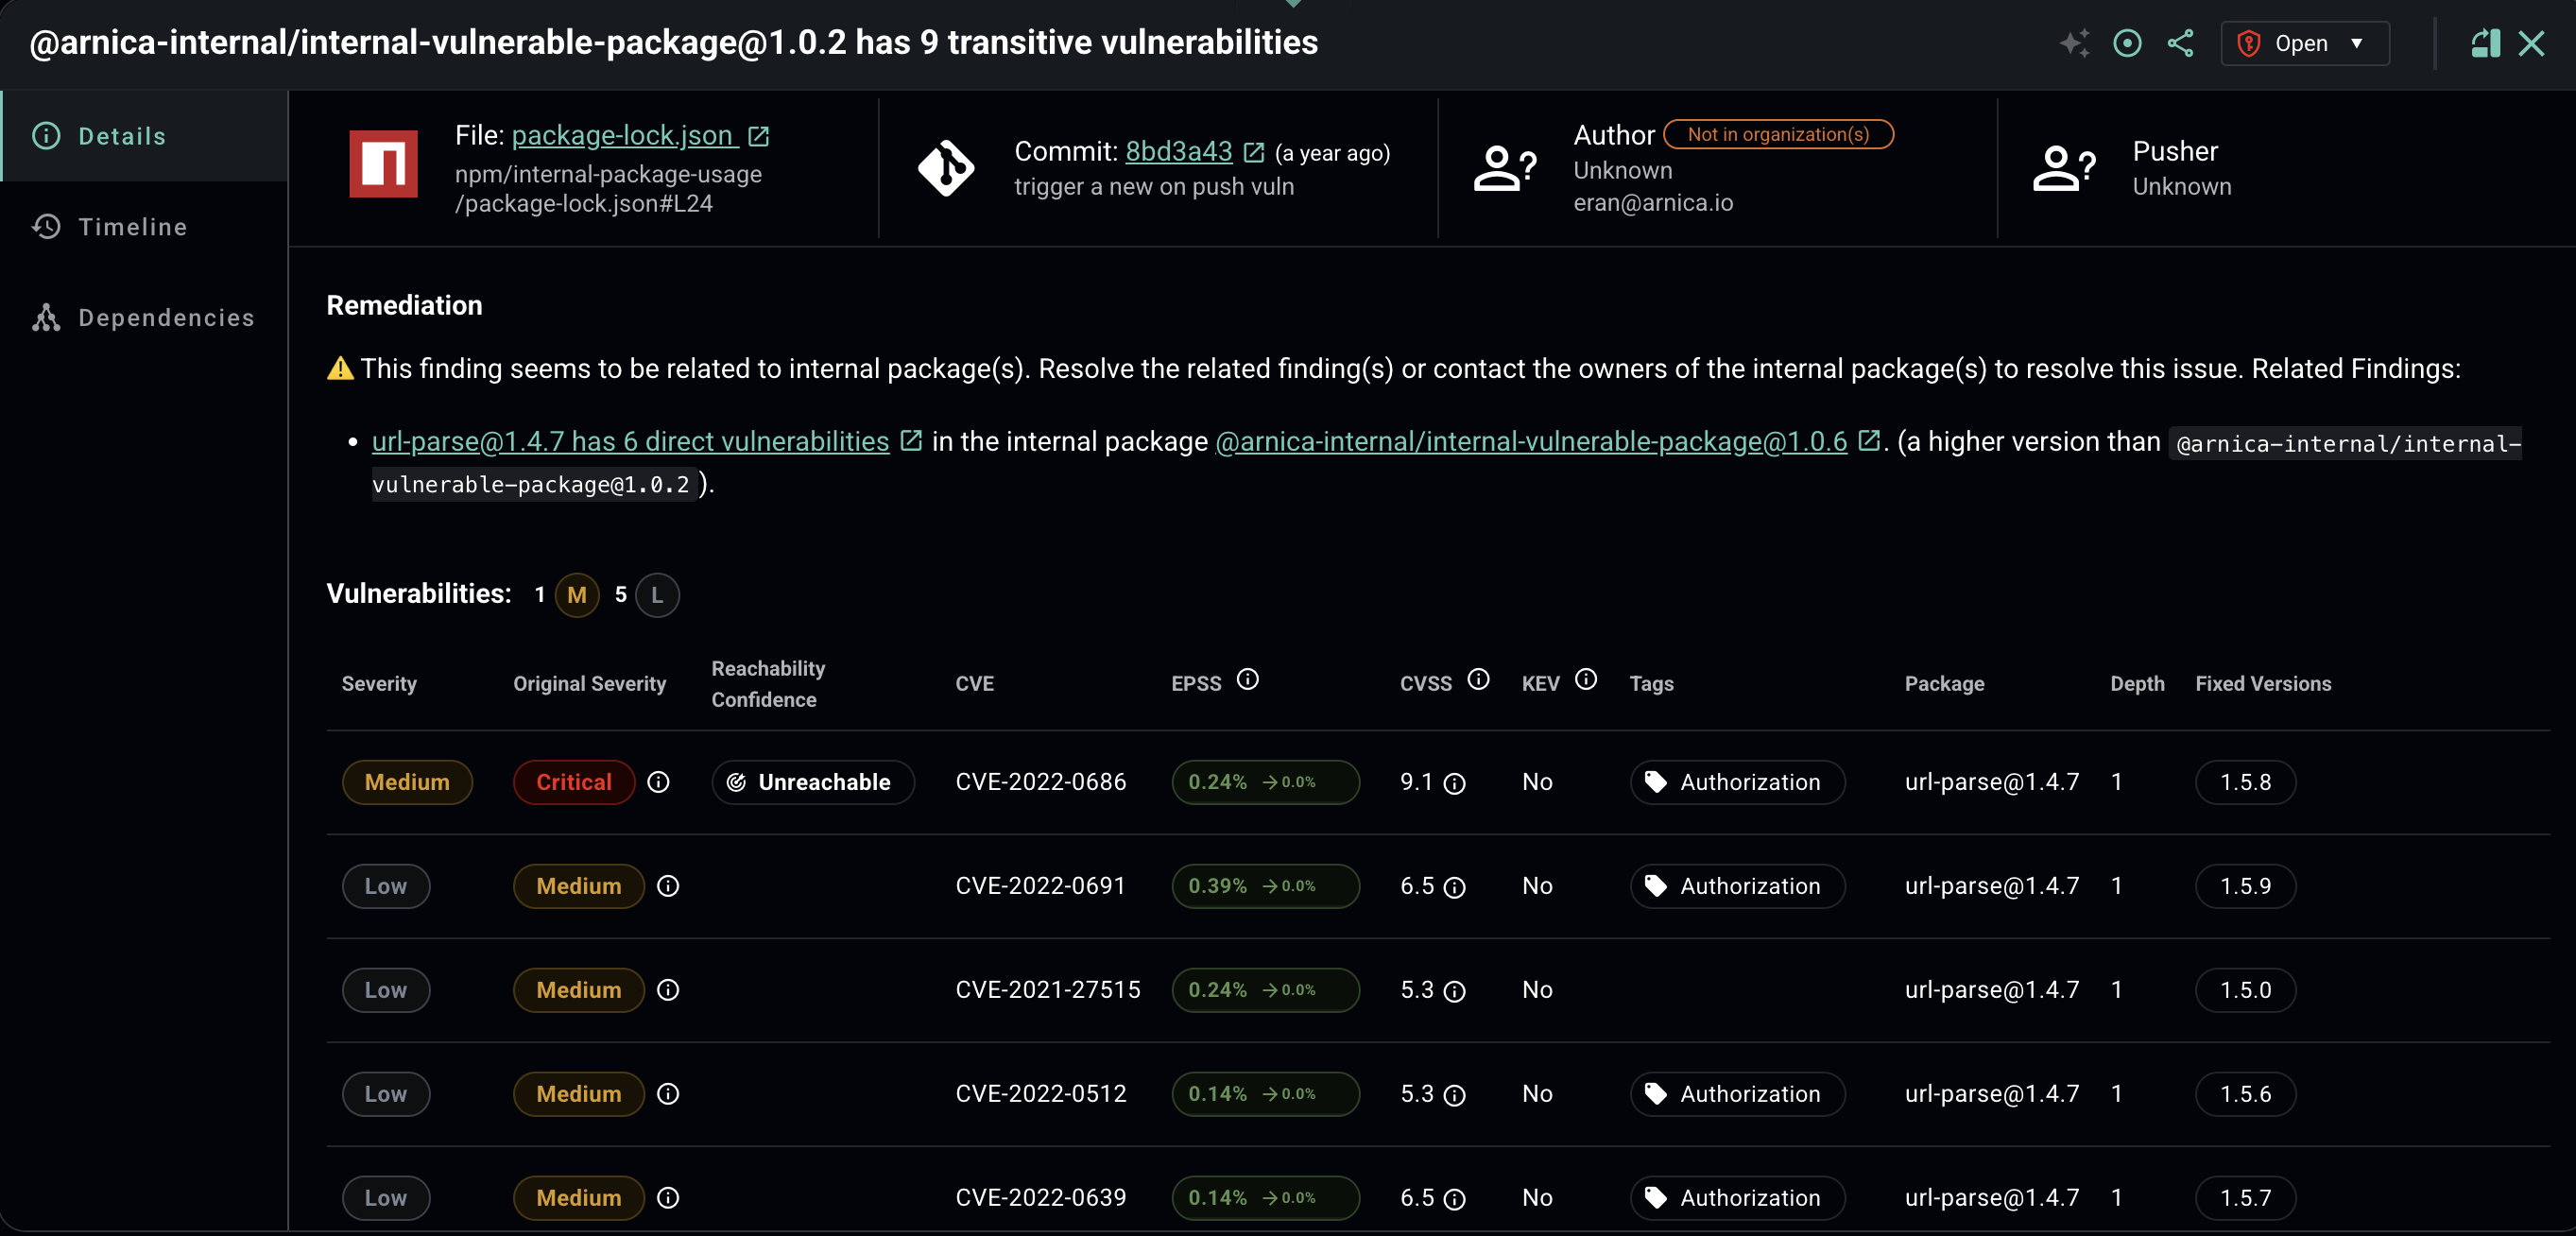
Task: Click info icon beside Critical original severity
Action: click(x=658, y=782)
